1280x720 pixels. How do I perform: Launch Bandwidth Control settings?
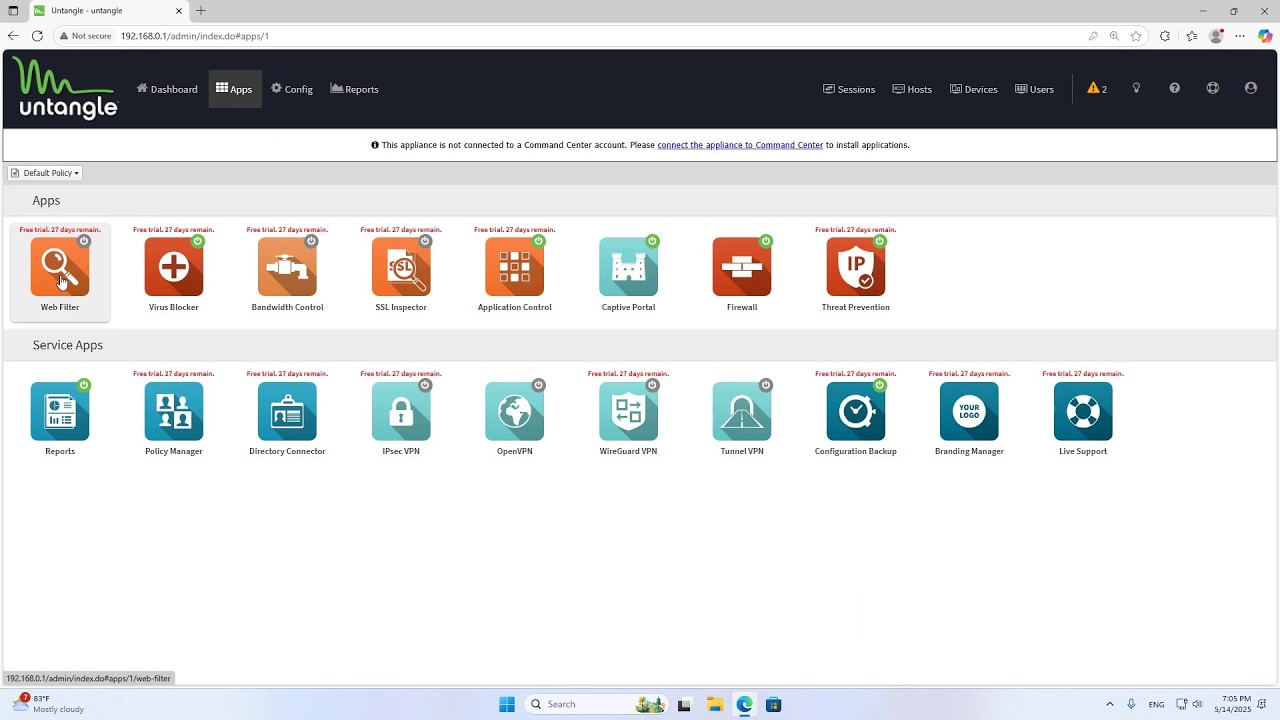tap(287, 267)
